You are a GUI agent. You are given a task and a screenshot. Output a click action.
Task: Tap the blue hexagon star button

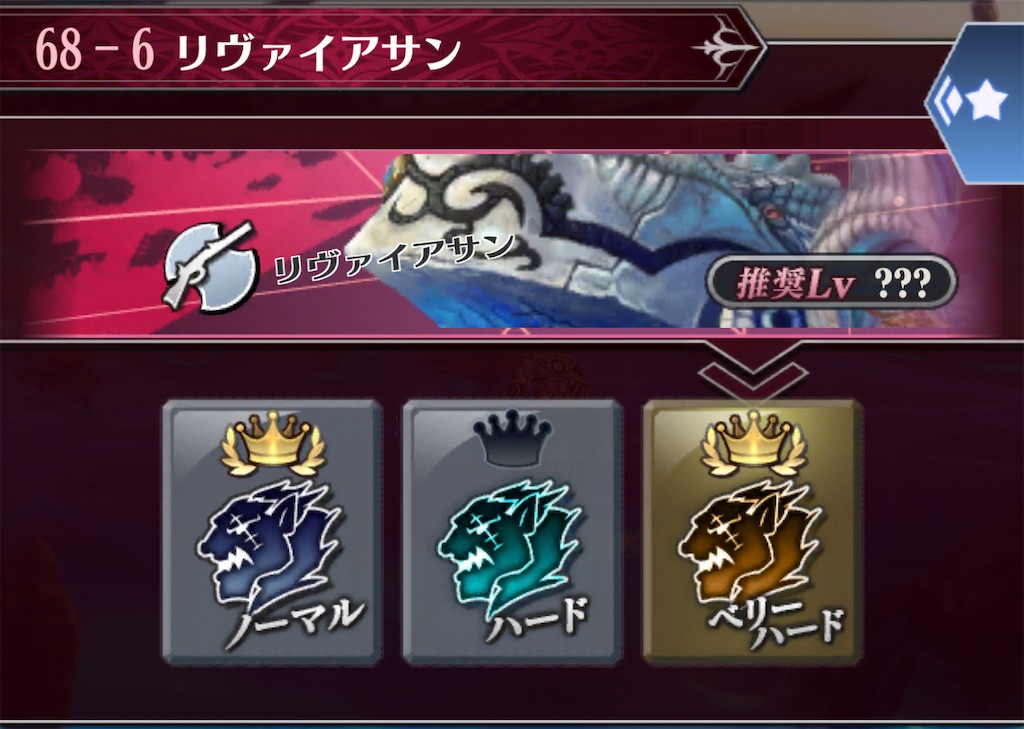[976, 103]
